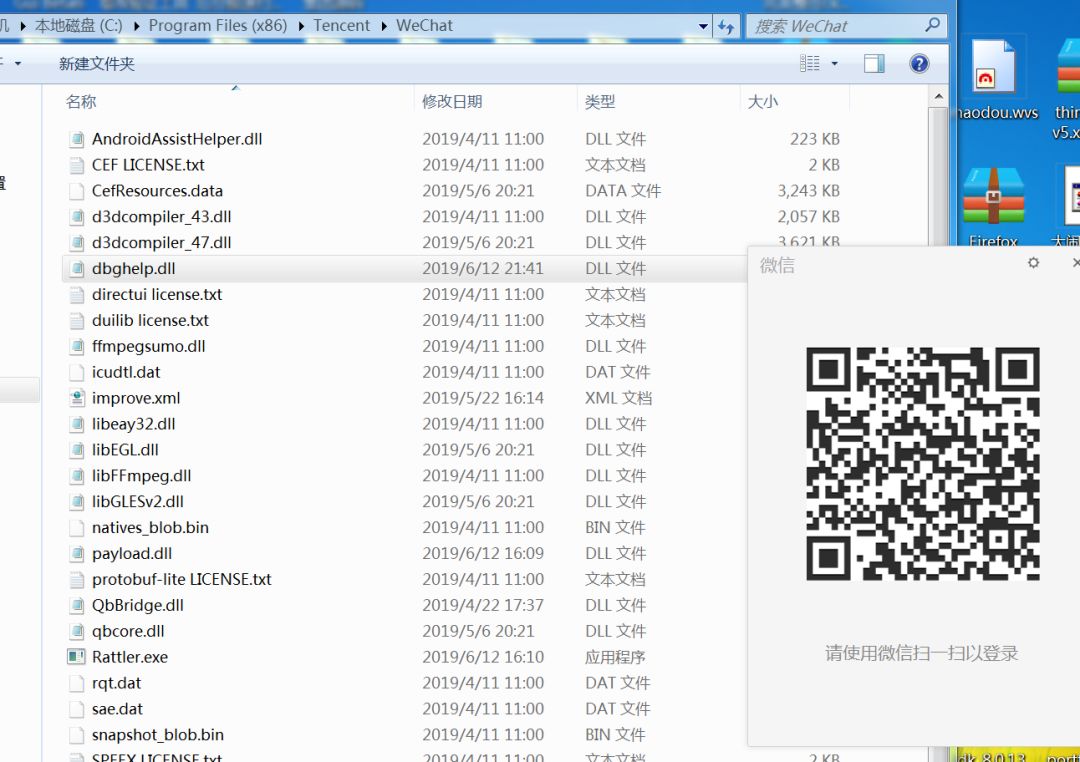This screenshot has width=1080, height=762.
Task: Refresh the WeChat folder listing
Action: 727,27
